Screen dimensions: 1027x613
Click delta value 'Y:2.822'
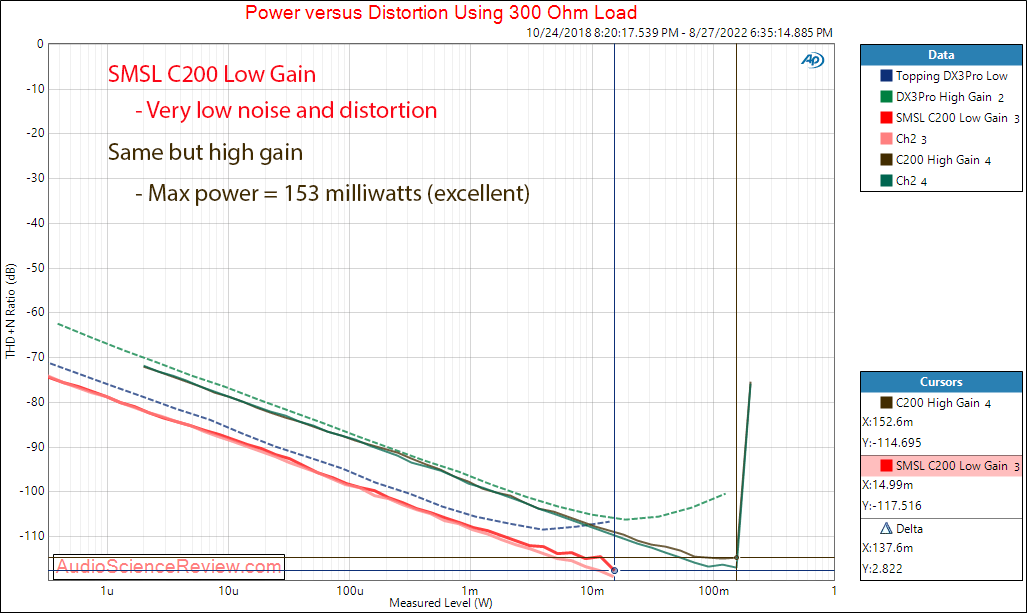point(882,568)
